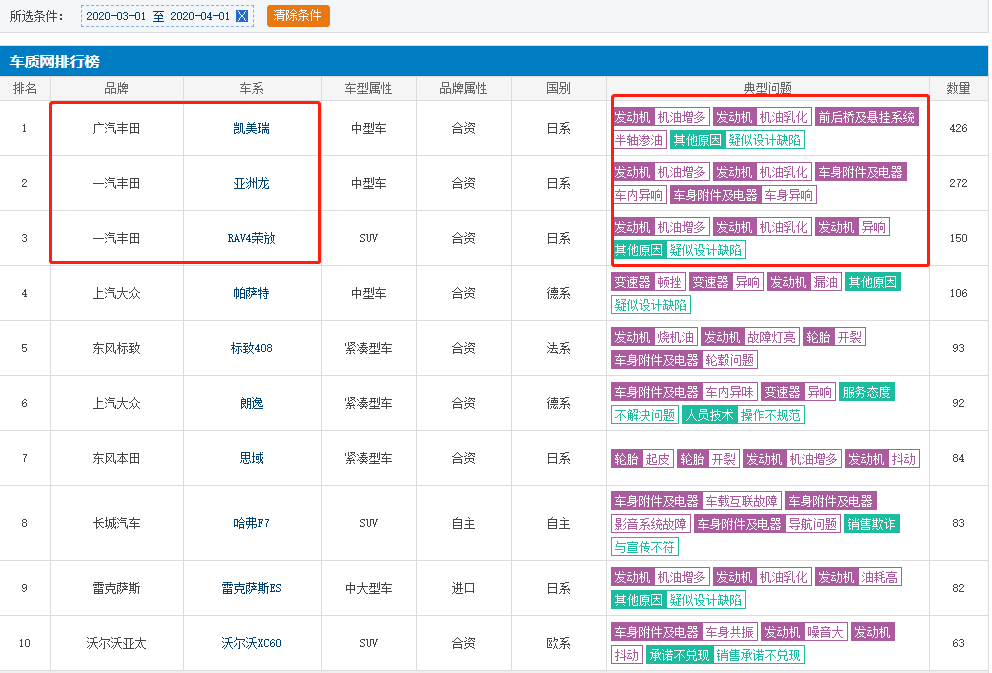Viewport: 992px width, 673px height.
Task: Click 车身异响 tag in 亚洲龙 row
Action: (x=788, y=195)
